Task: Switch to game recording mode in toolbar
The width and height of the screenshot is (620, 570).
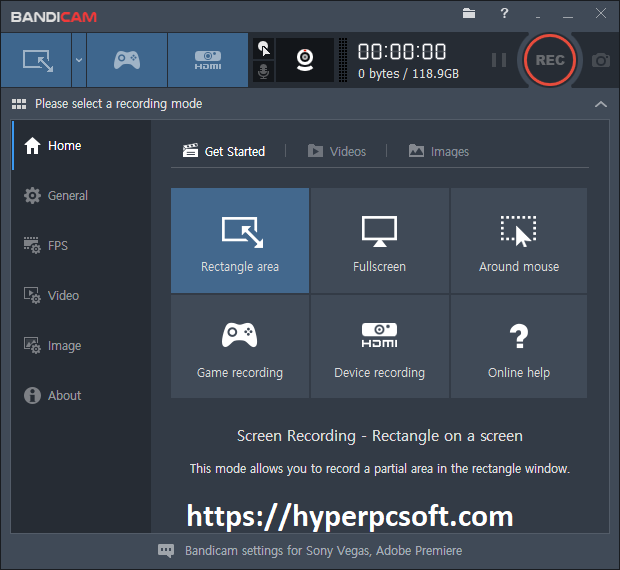Action: [x=127, y=60]
